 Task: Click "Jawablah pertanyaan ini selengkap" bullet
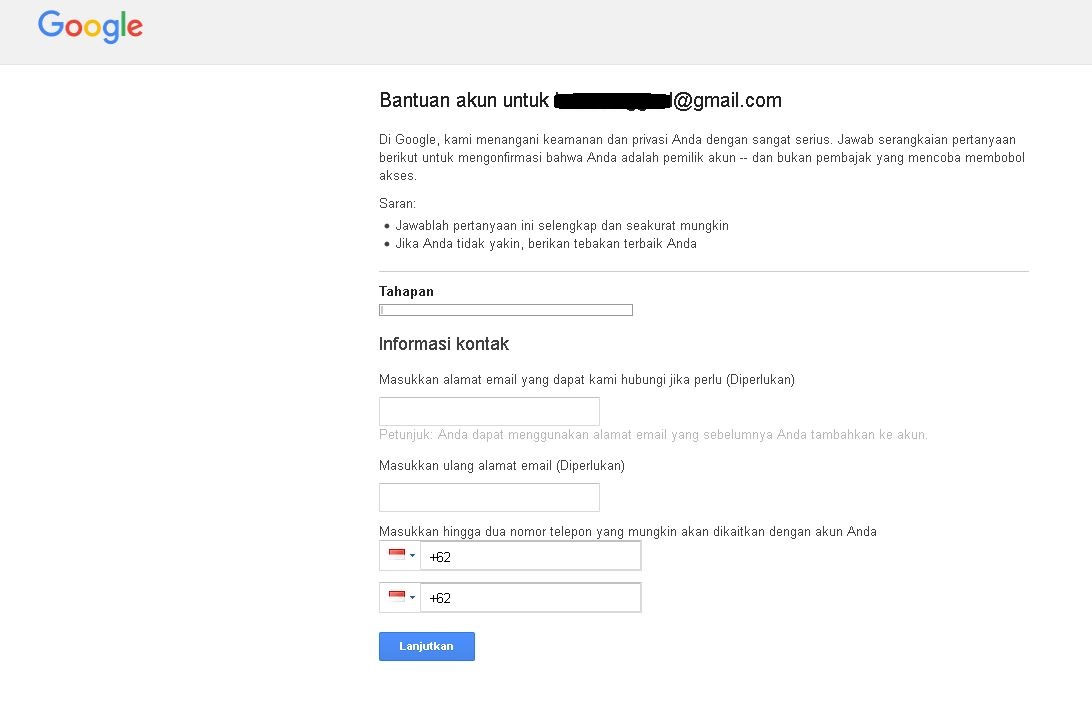pyautogui.click(x=562, y=226)
